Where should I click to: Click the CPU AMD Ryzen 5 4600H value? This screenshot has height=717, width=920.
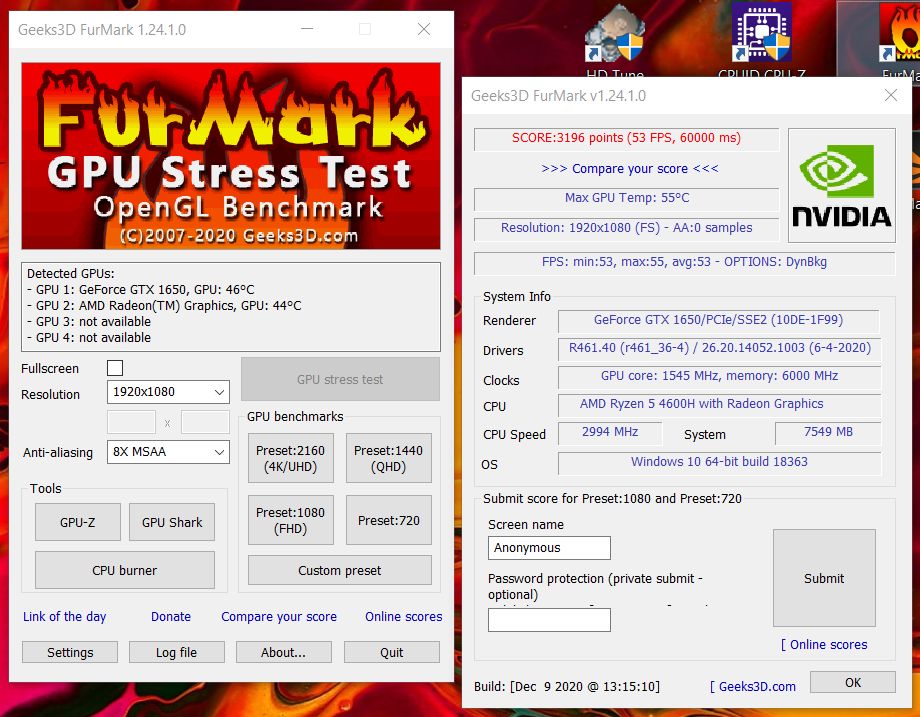coord(719,404)
